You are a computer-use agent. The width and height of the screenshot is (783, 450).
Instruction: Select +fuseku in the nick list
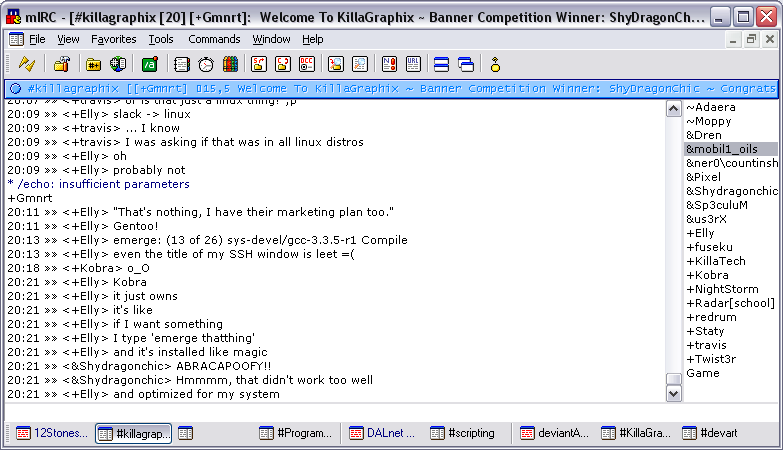[x=709, y=247]
